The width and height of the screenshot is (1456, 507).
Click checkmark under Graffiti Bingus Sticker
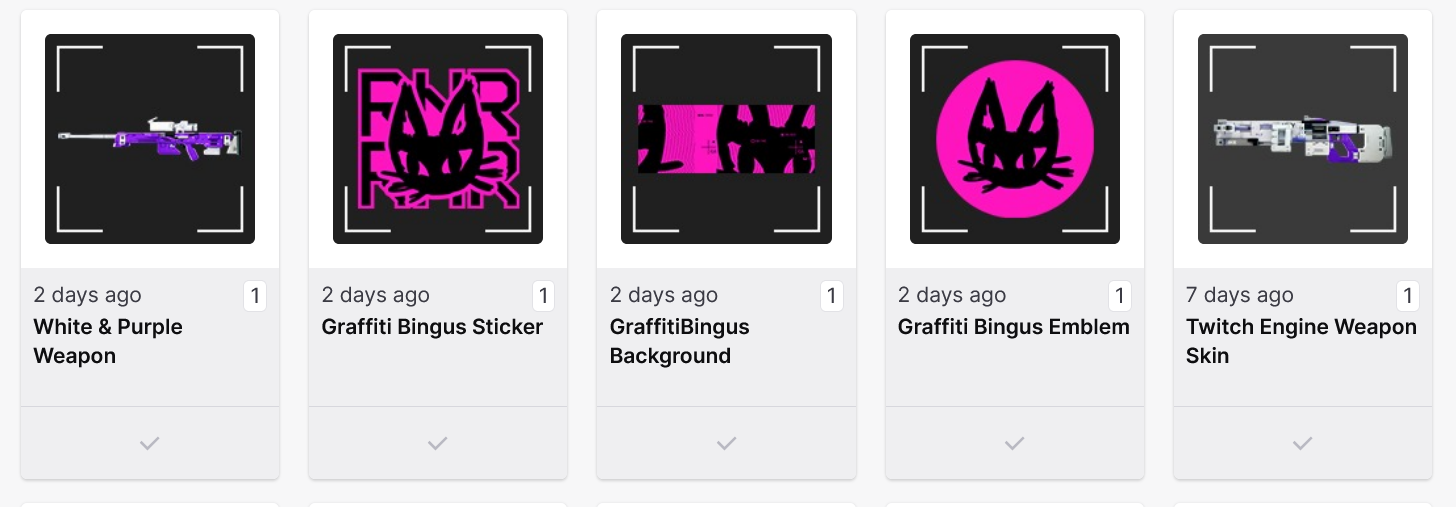[x=438, y=443]
